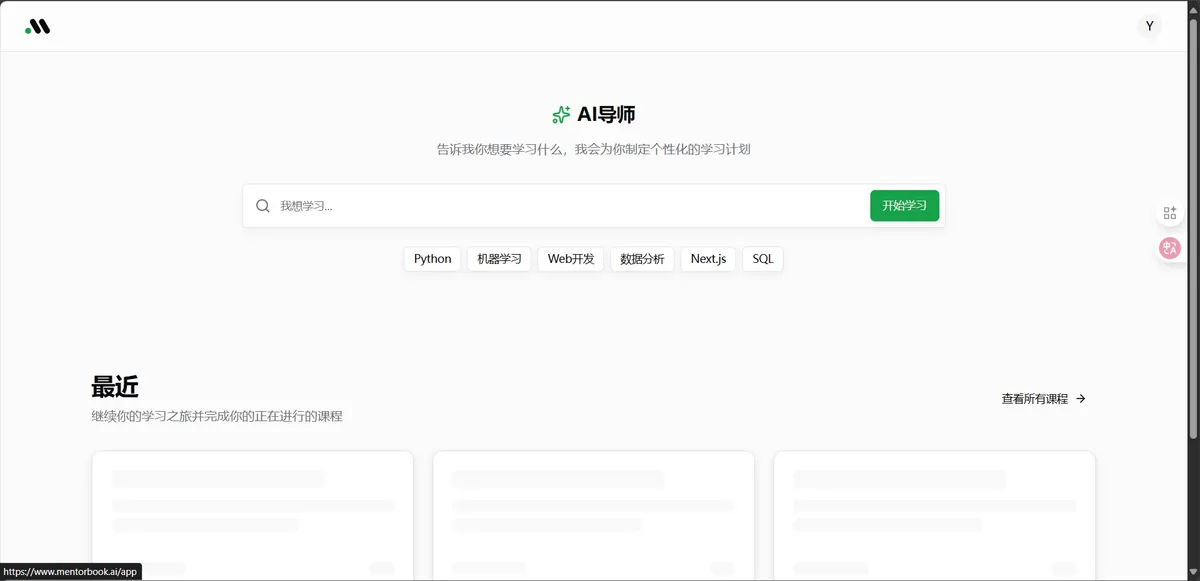
Task: Click the magnifier icon in the search box
Action: coord(262,205)
